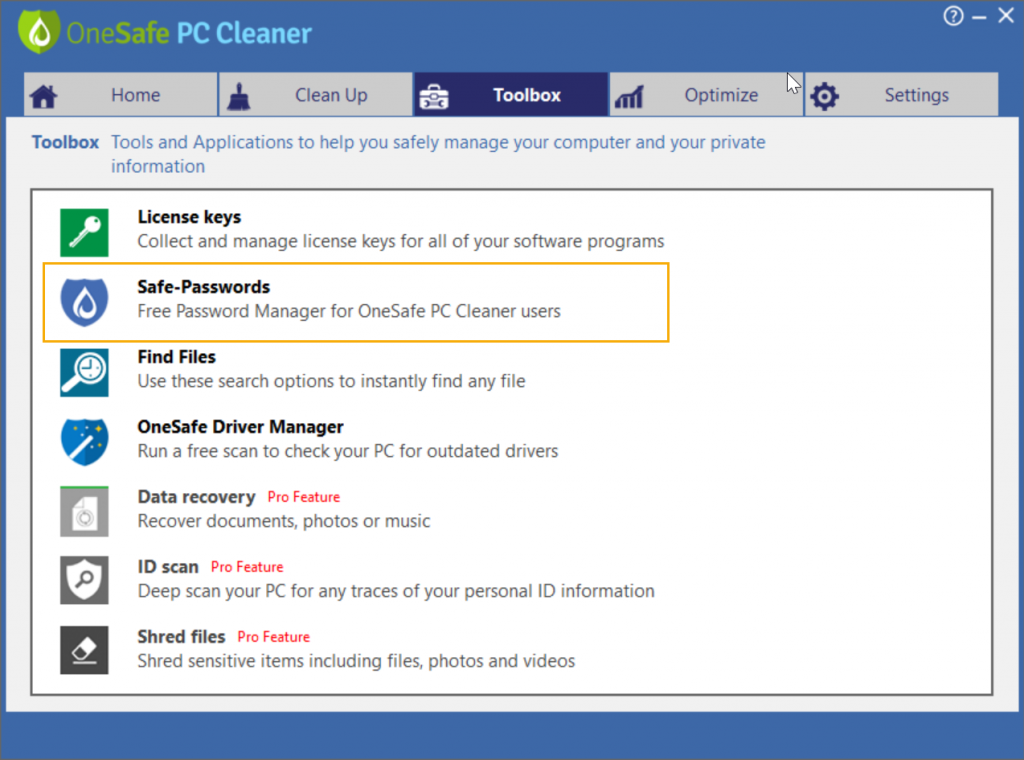Open the OneSafe Driver Manager icon
1024x760 pixels.
coord(84,442)
